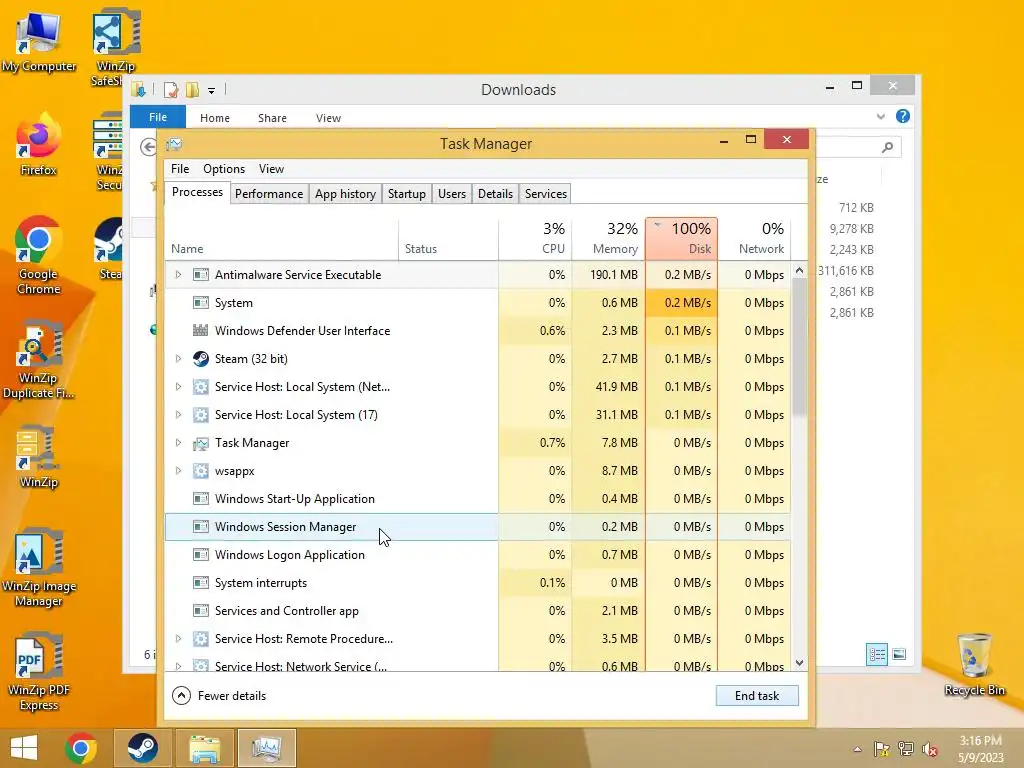Click Properties icon in Downloads quick access toolbar
Image resolution: width=1024 pixels, height=768 pixels.
tap(171, 89)
